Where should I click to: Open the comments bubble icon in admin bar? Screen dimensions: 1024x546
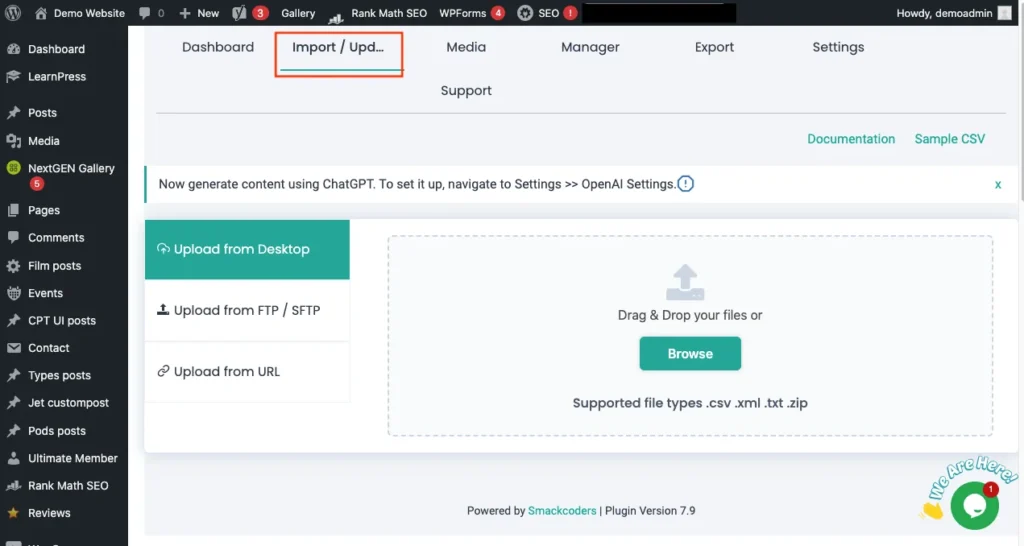click(x=145, y=13)
